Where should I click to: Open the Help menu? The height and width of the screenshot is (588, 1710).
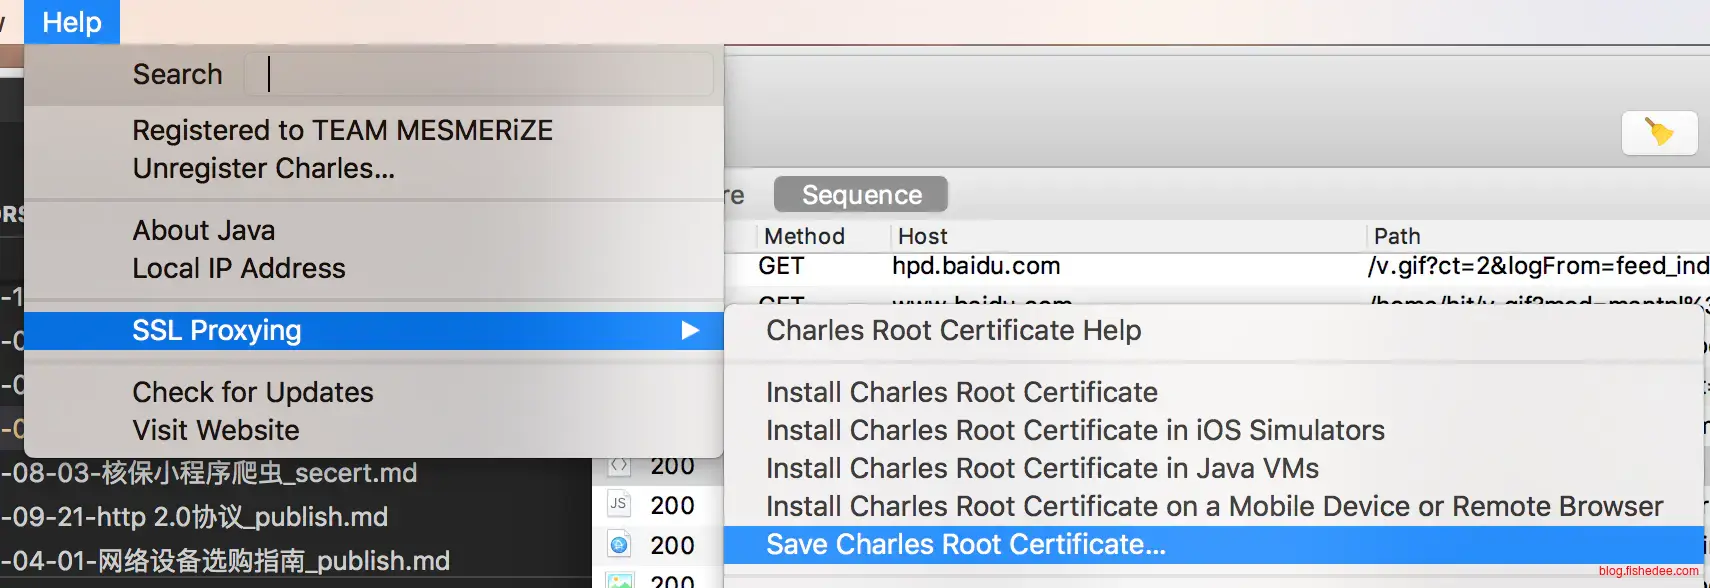71,22
